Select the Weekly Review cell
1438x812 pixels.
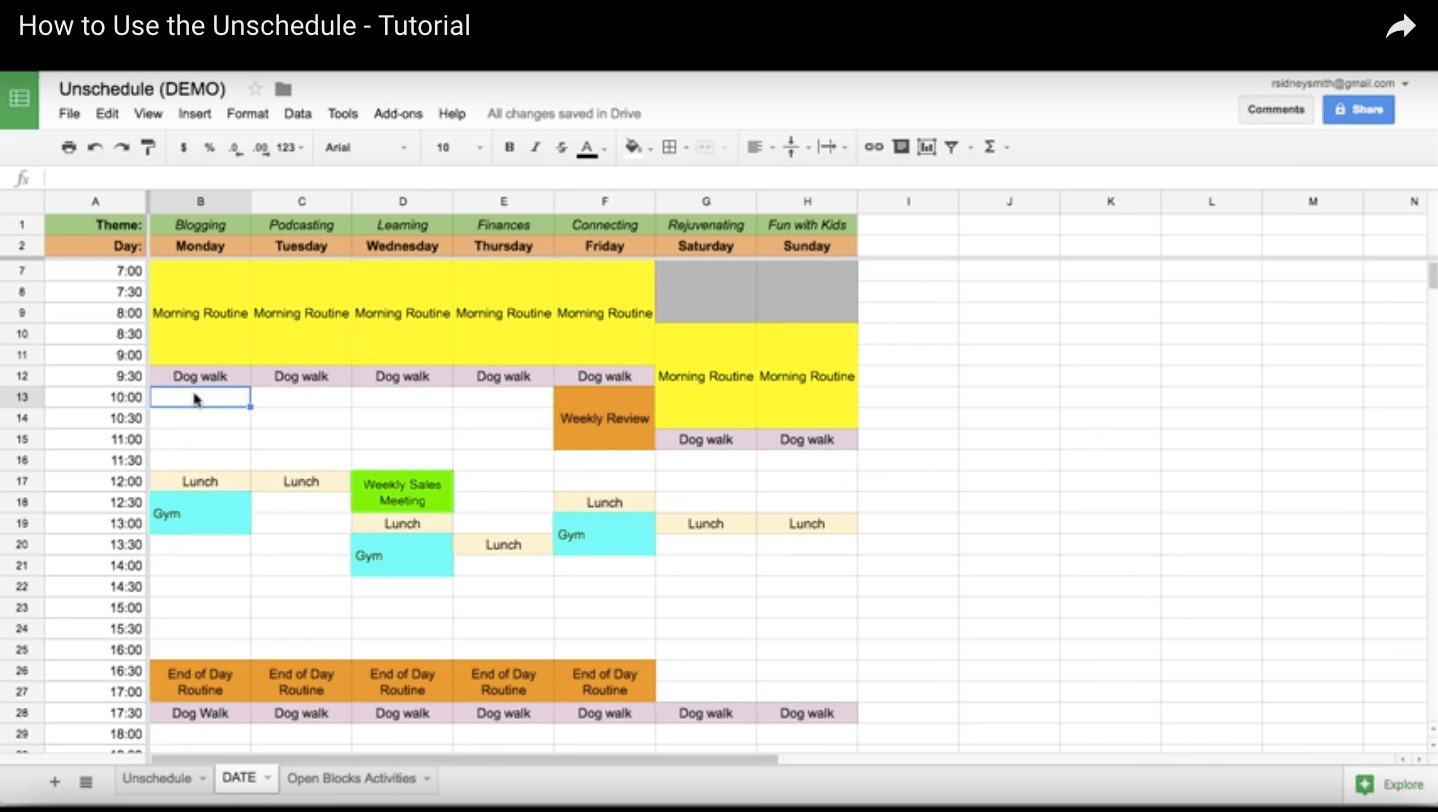605,418
